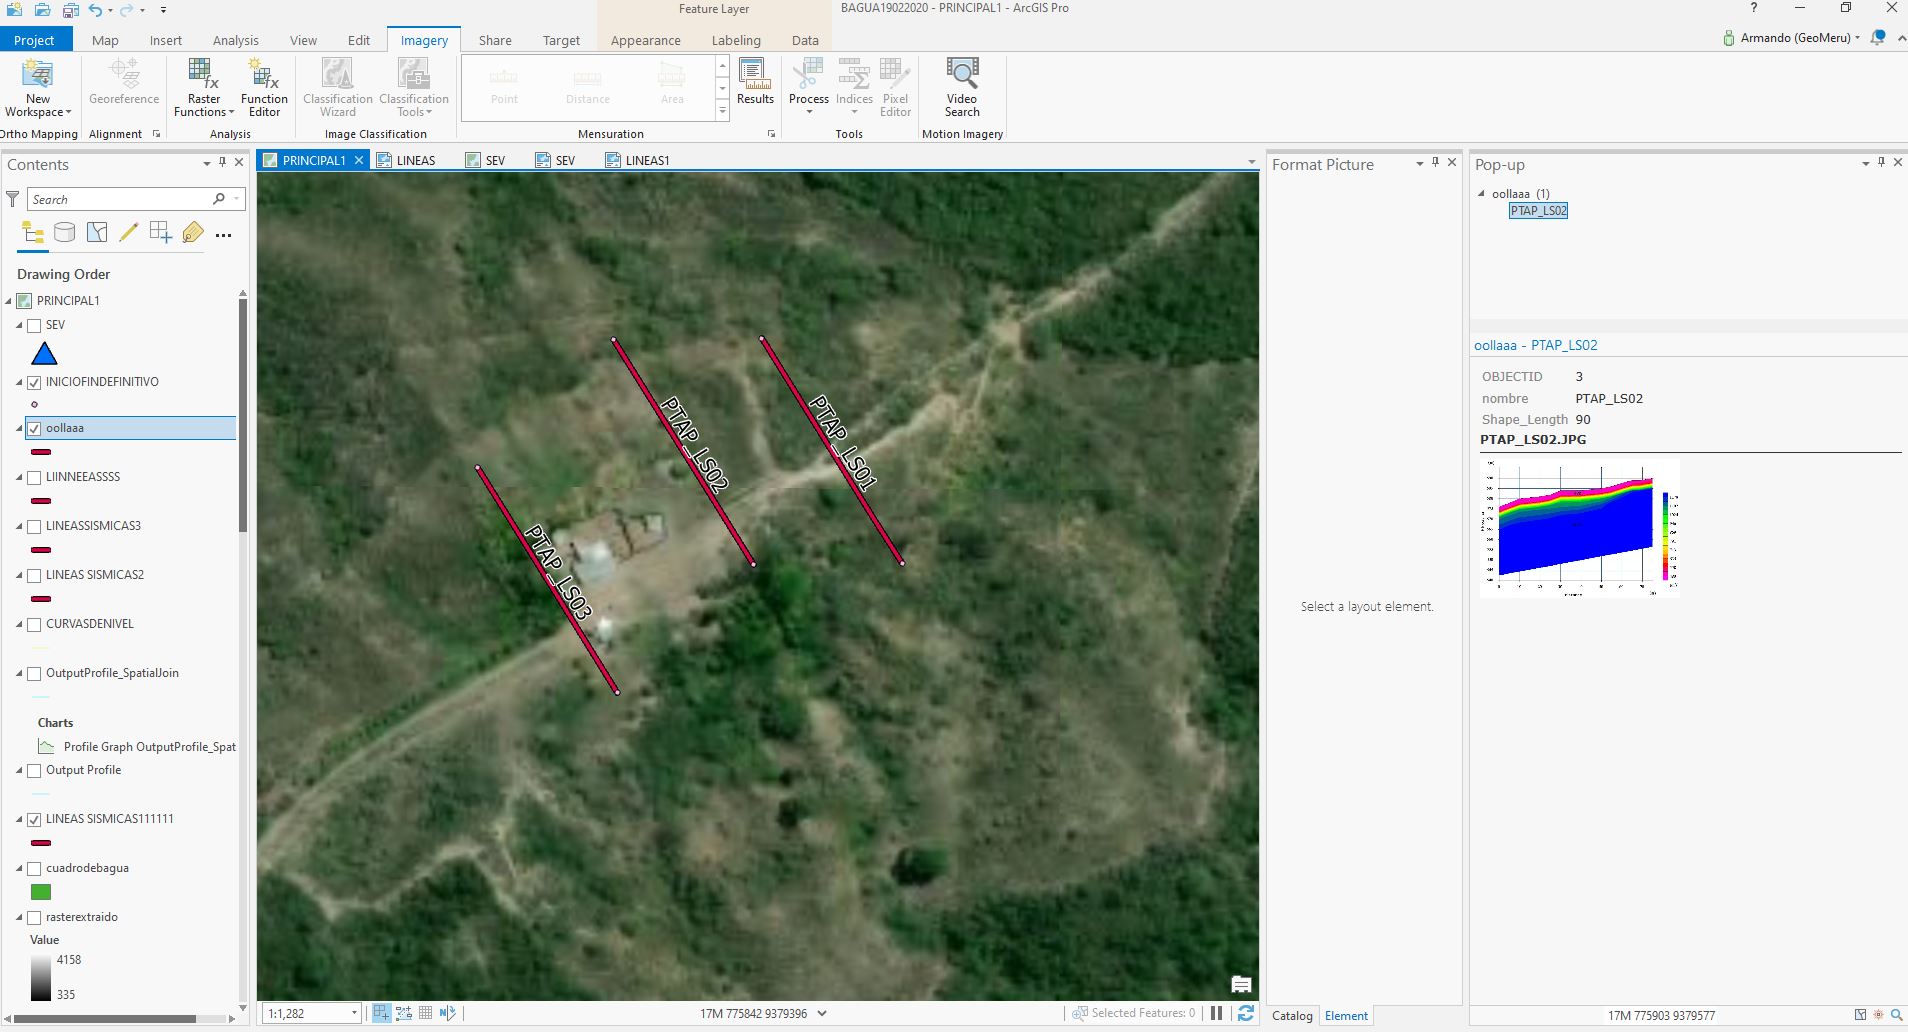Switch to the Catalog tab at bottom right
Viewport: 1908px width, 1032px height.
1291,1016
